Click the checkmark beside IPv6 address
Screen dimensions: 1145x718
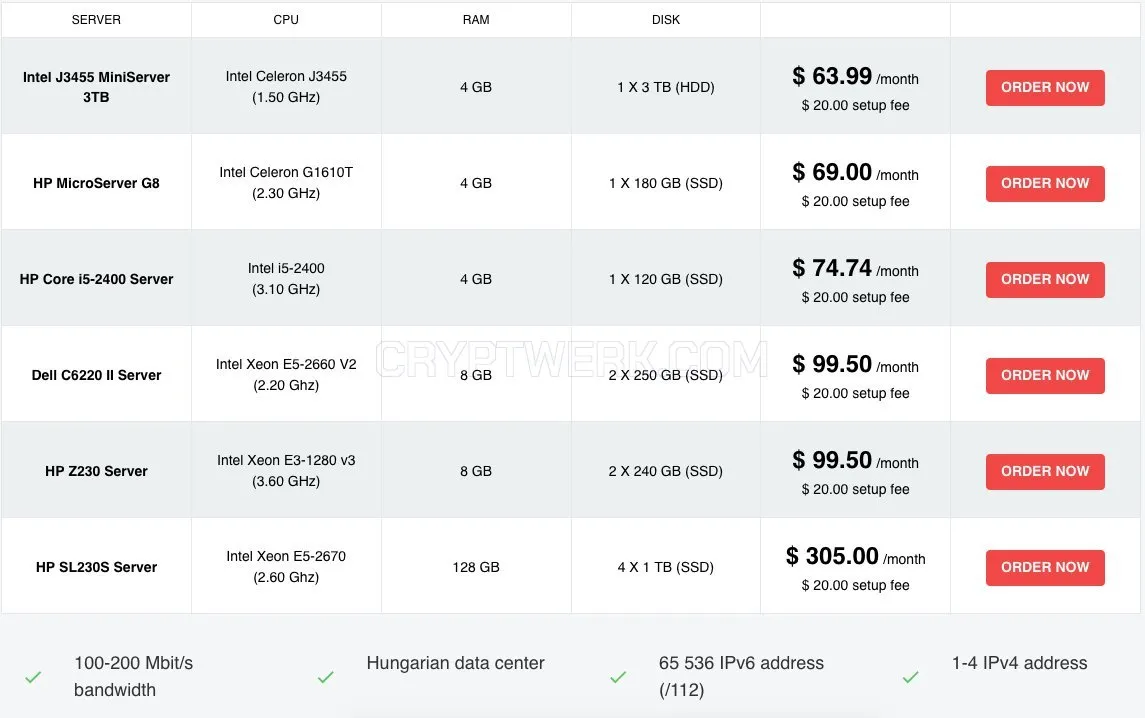pos(619,677)
